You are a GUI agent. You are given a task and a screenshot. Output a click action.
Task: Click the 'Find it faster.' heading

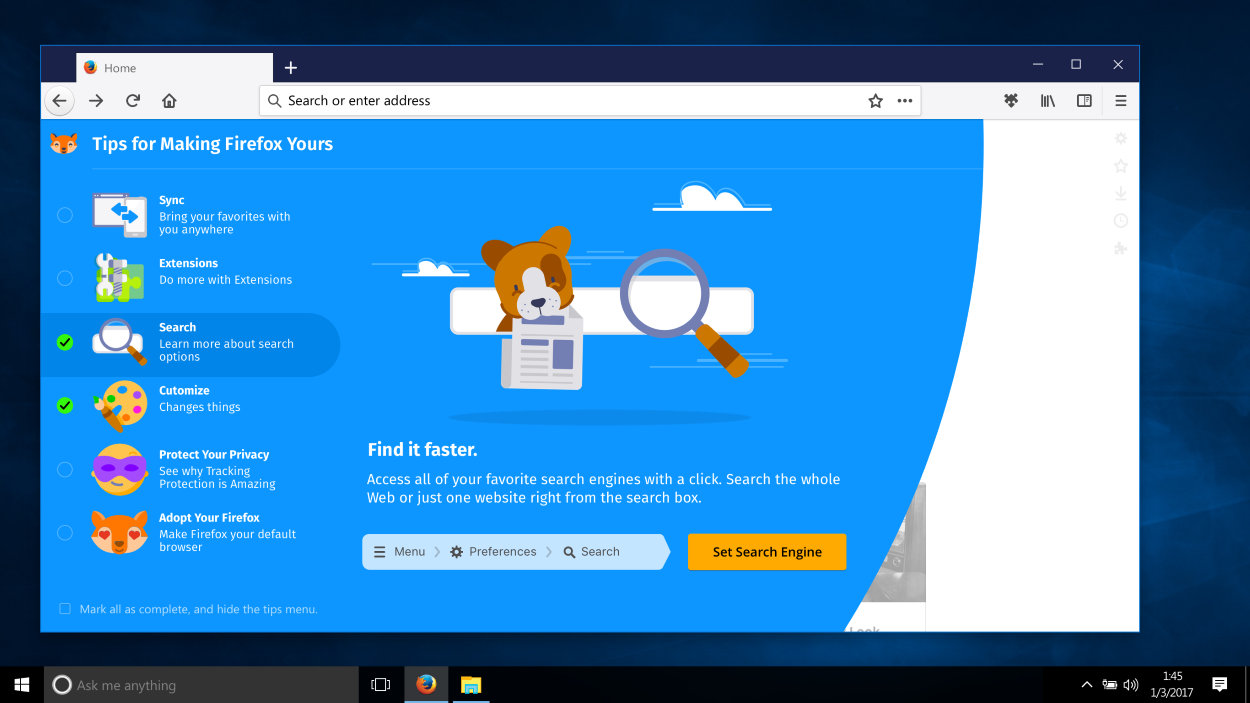click(x=422, y=450)
